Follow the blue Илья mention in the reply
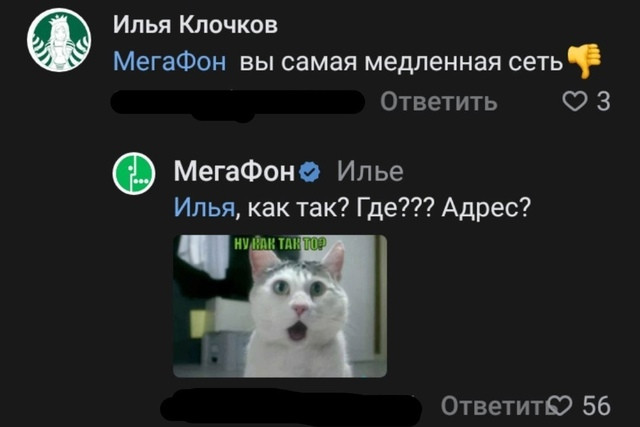This screenshot has width=640, height=427. click(204, 208)
